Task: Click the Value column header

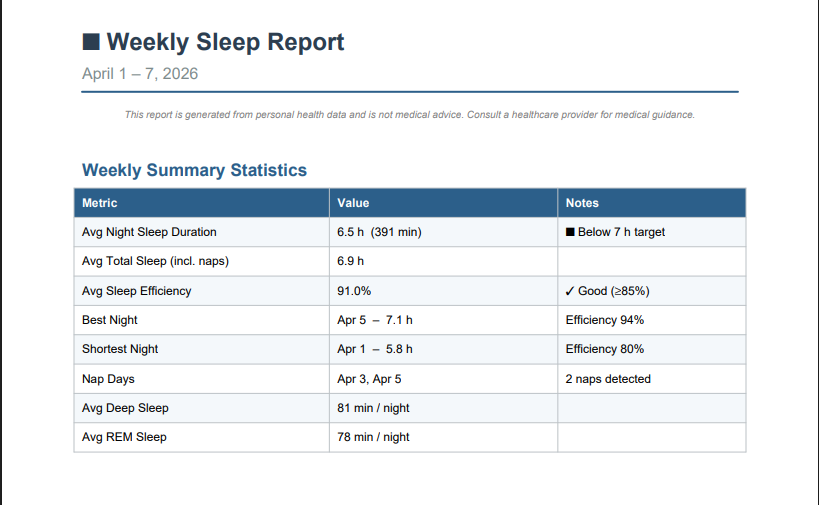Action: point(353,203)
